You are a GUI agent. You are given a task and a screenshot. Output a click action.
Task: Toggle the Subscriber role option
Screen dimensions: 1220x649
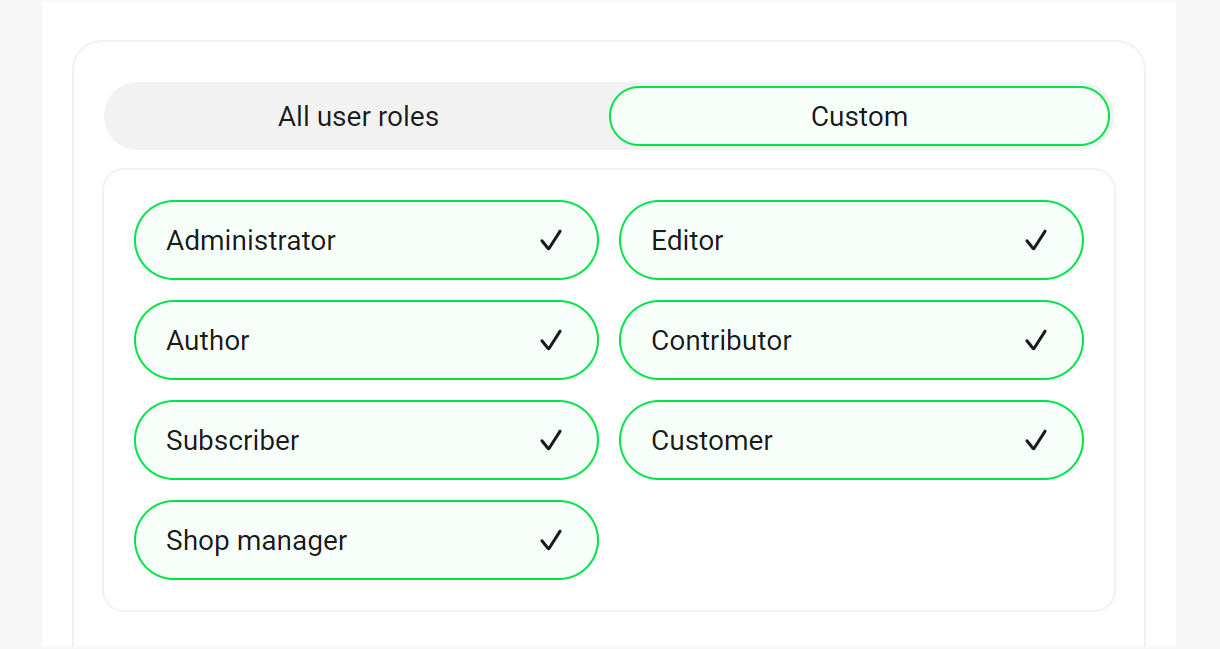tap(366, 440)
